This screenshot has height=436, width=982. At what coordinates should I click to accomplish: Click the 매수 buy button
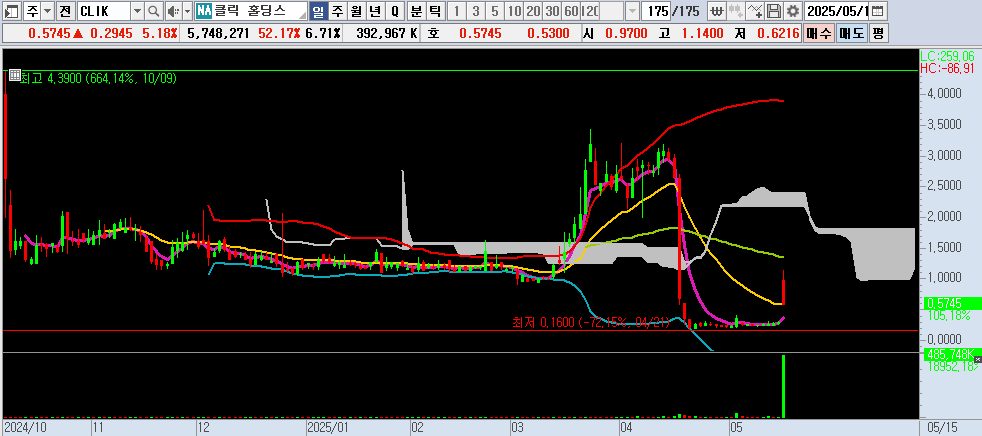click(818, 33)
